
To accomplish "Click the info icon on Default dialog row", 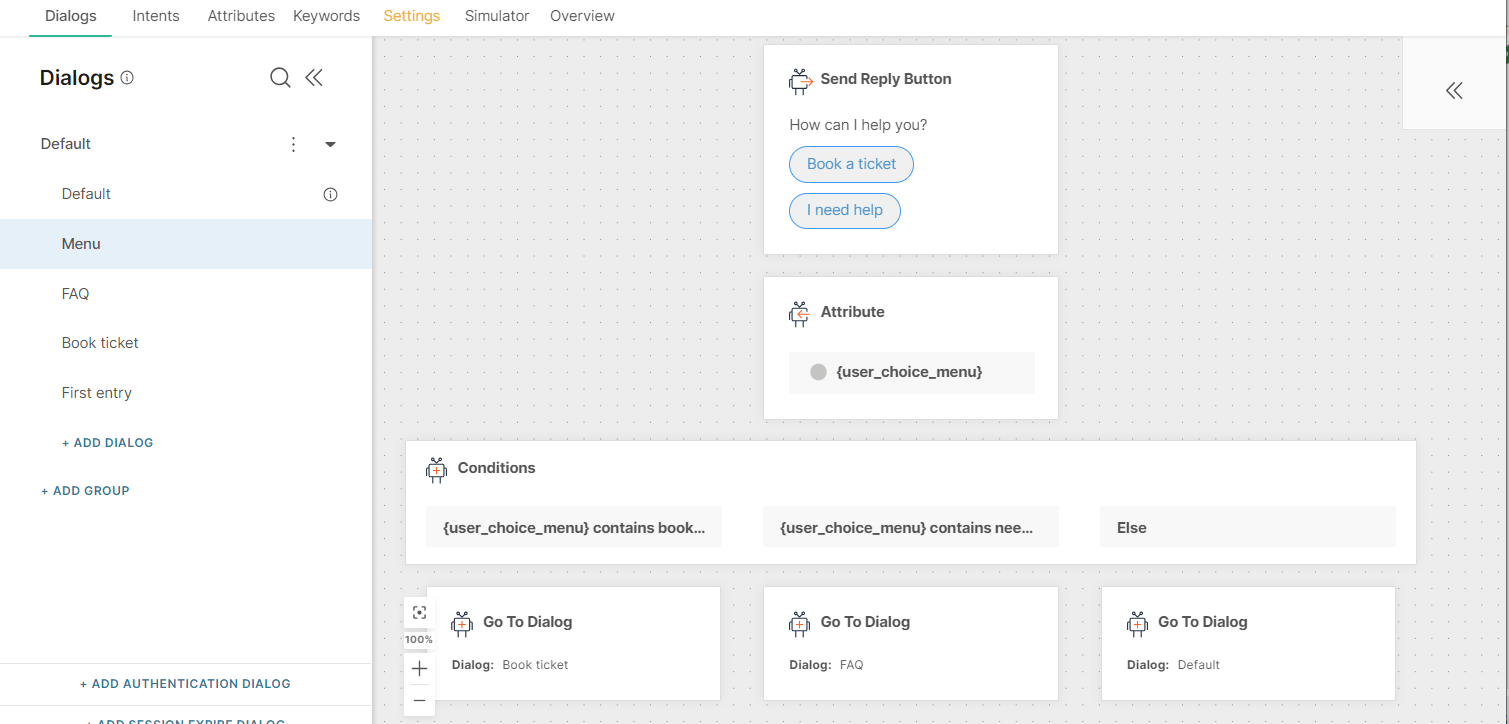I will tap(331, 194).
